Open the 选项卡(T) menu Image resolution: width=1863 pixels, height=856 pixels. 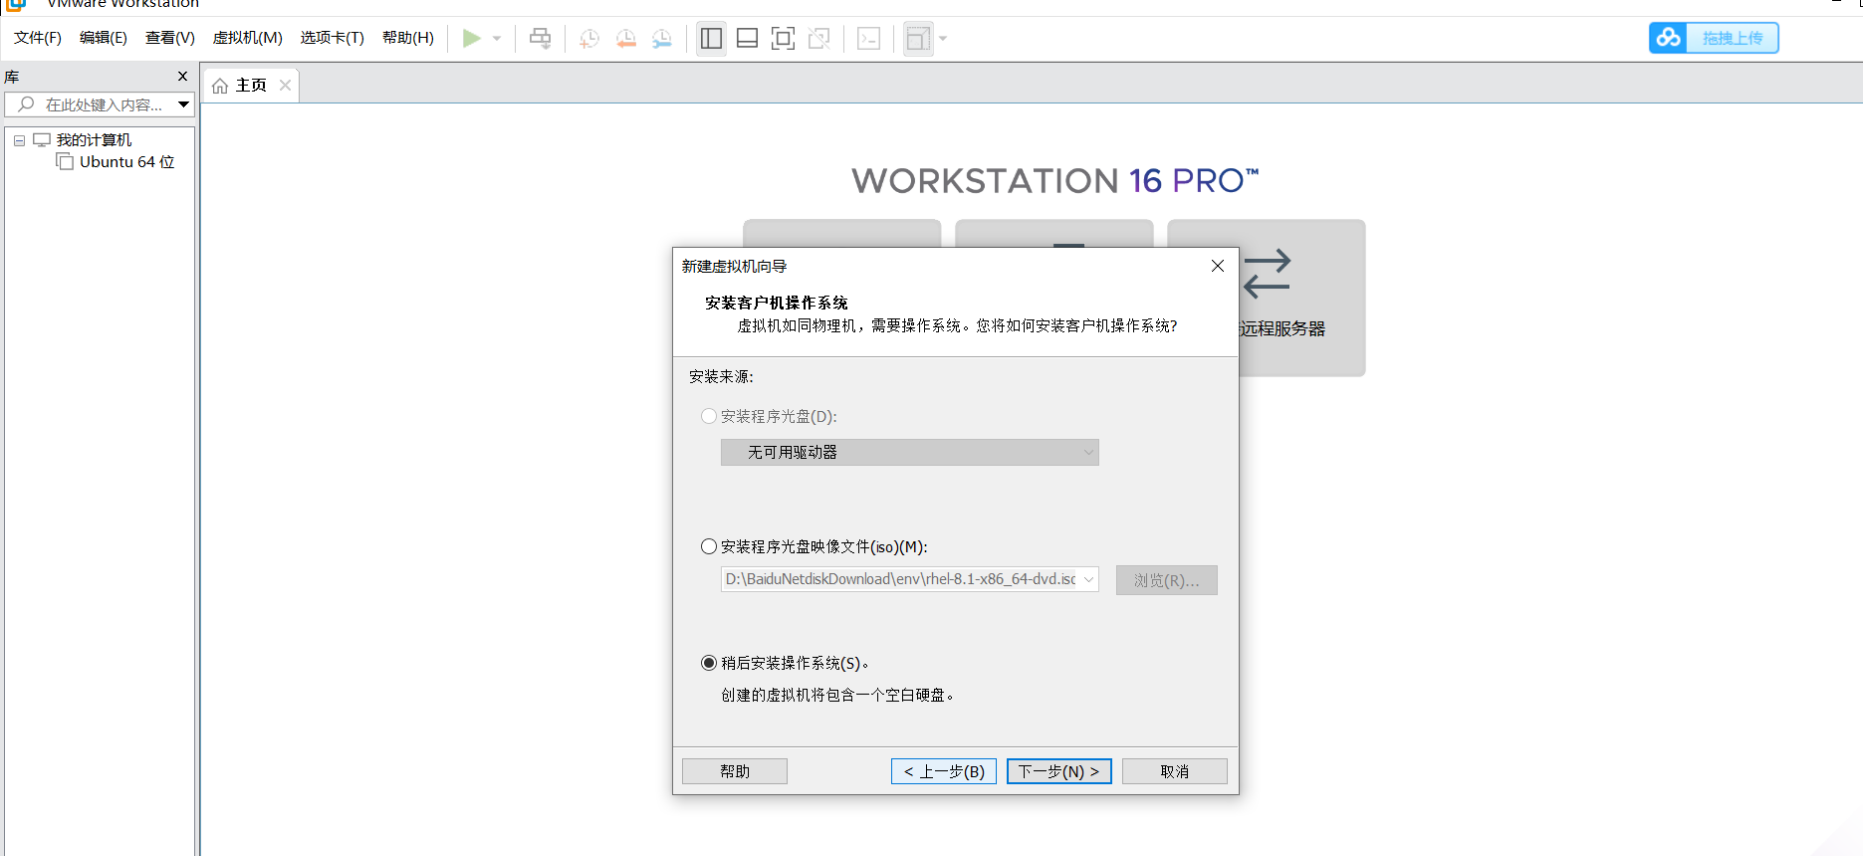pos(332,38)
